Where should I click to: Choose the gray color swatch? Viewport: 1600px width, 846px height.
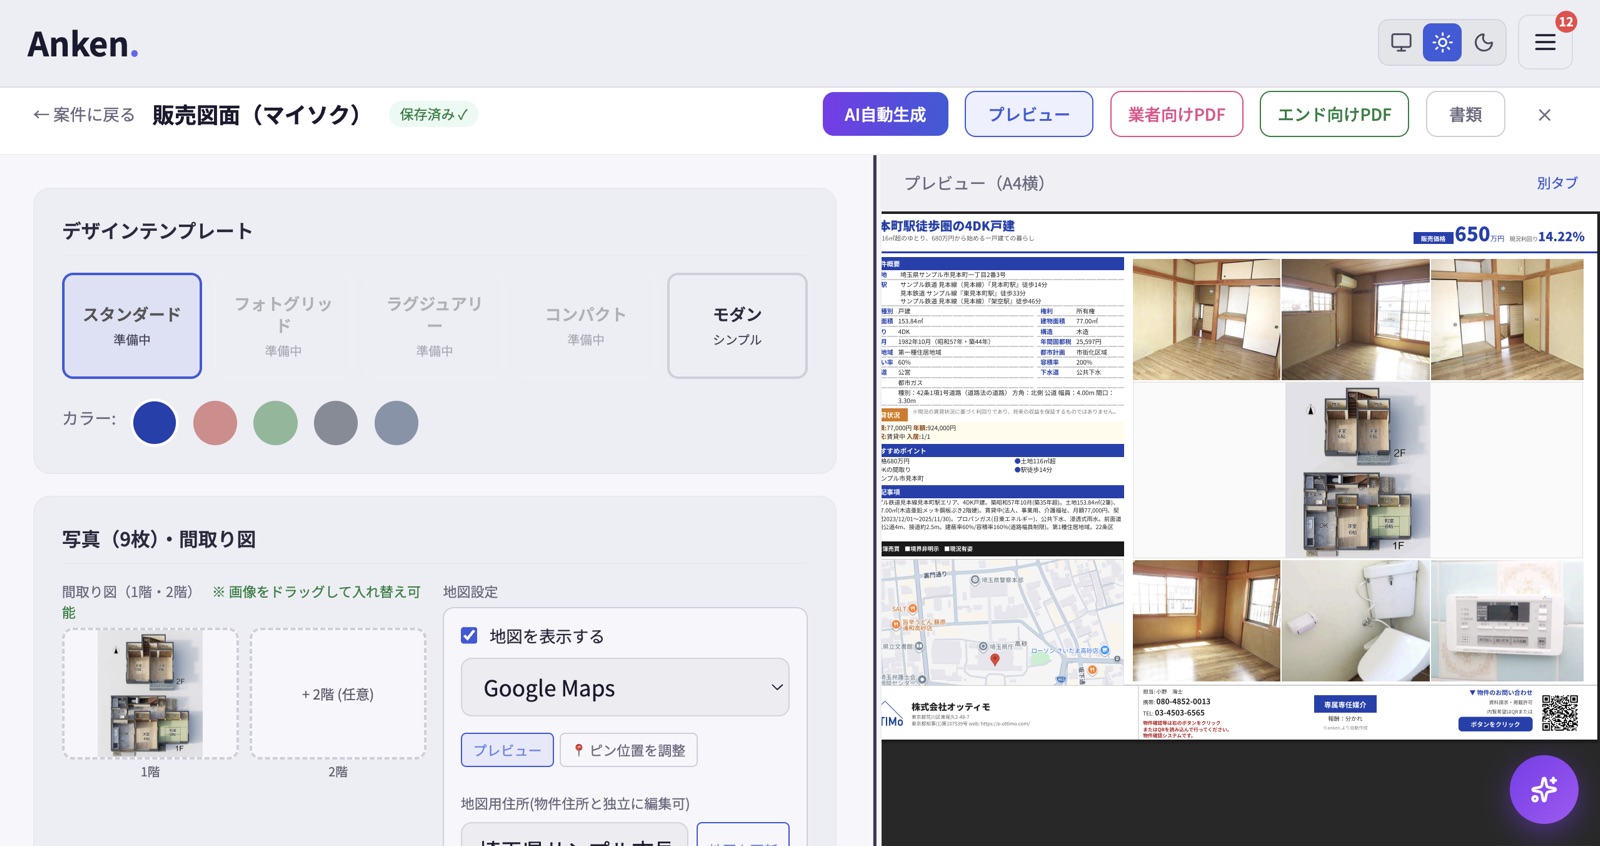(x=336, y=423)
